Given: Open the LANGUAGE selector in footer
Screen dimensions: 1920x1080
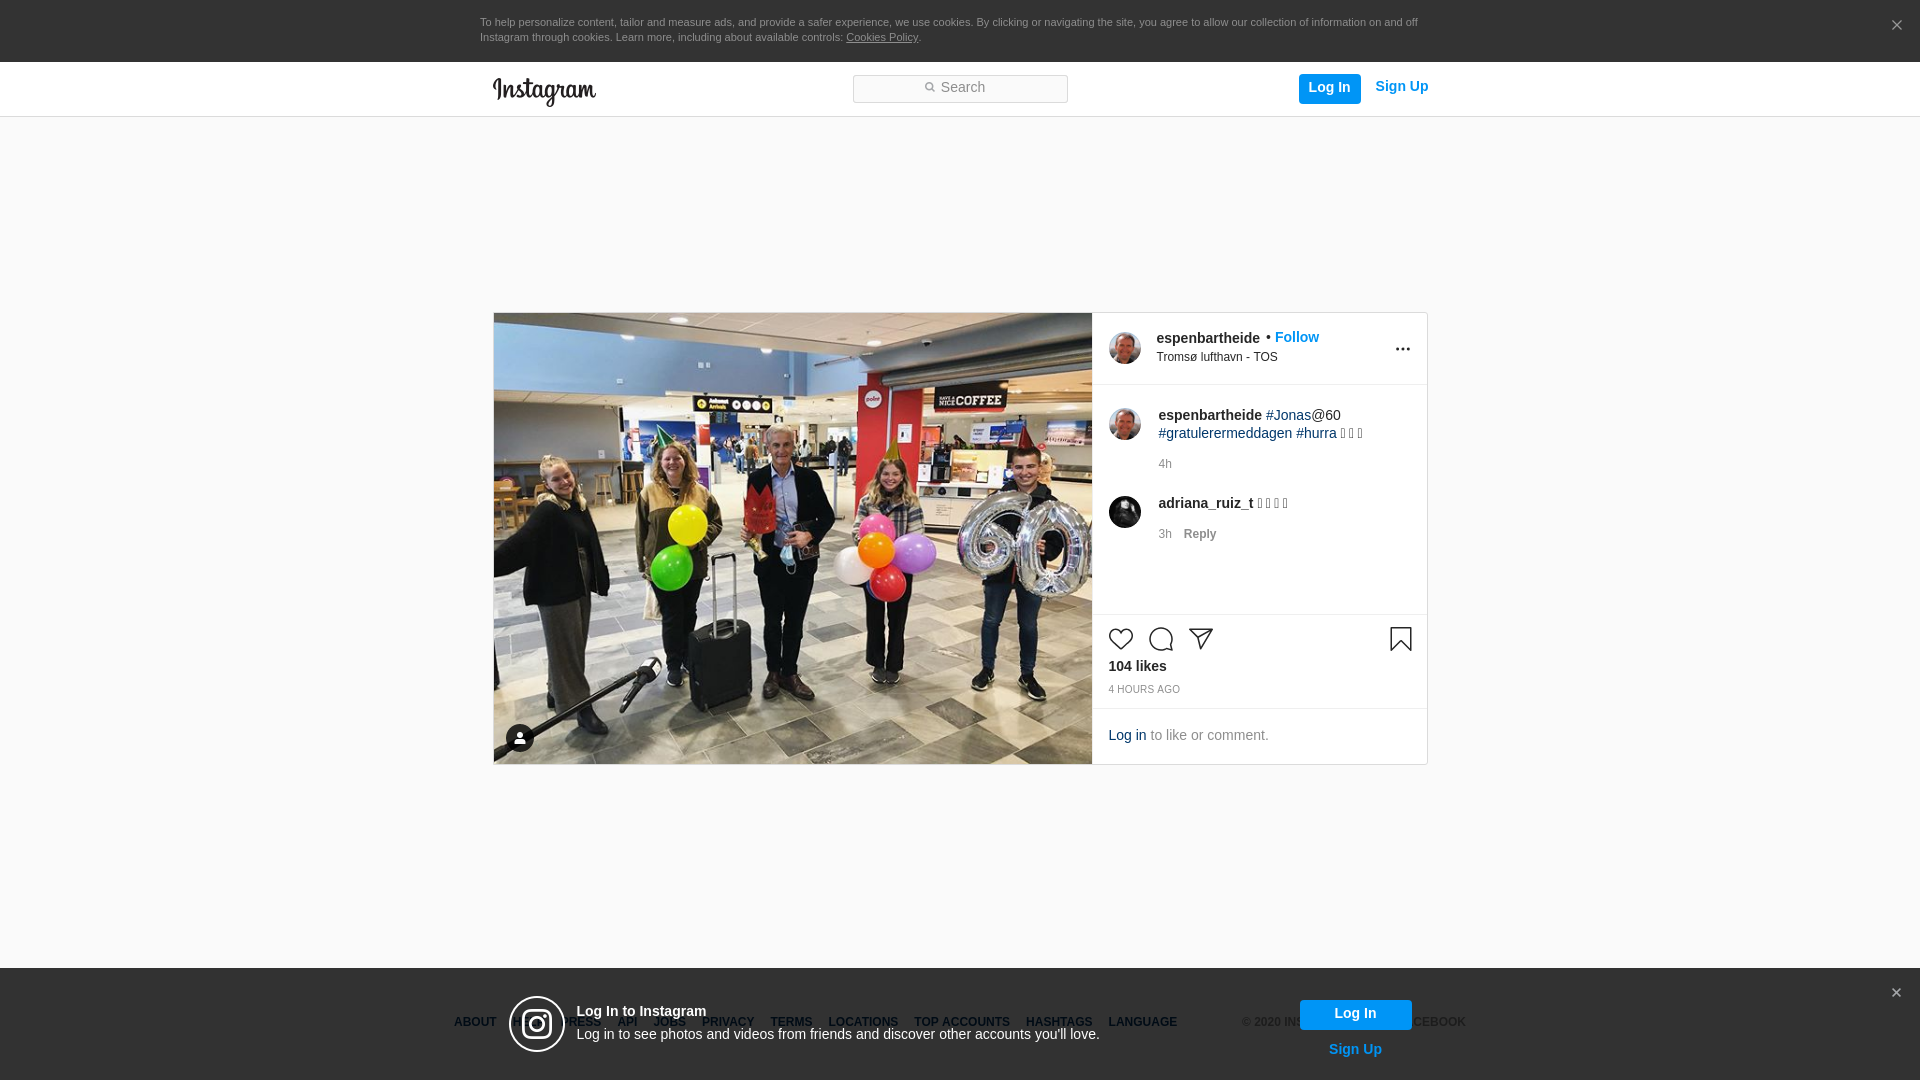Looking at the screenshot, I should [x=1142, y=1022].
